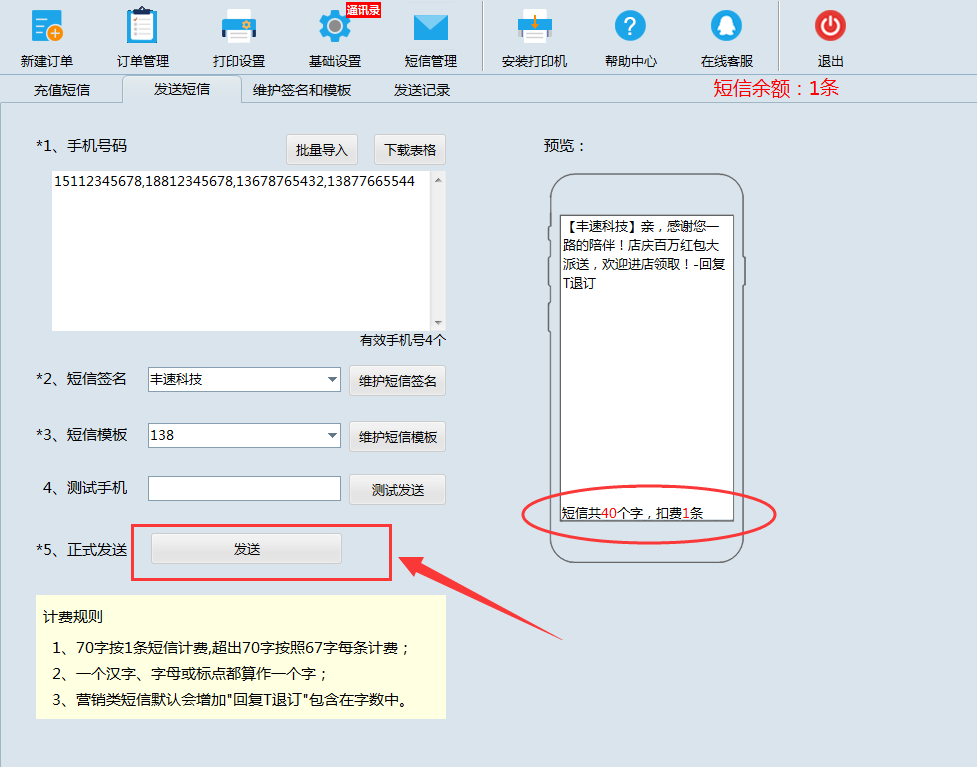The width and height of the screenshot is (977, 767).
Task: Open 维护签名和模板 tab
Action: point(302,90)
